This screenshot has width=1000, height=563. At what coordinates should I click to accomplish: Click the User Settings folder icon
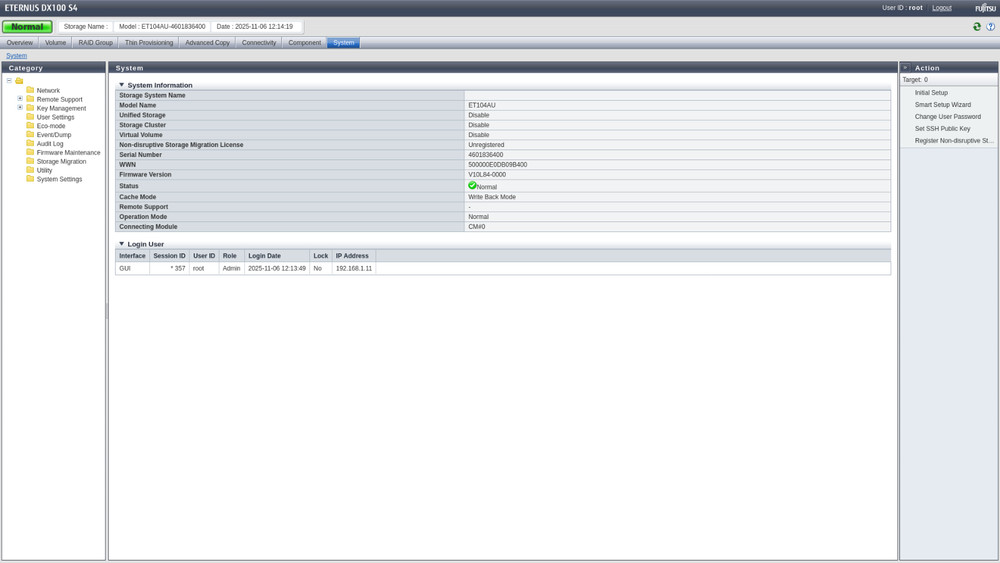[30, 117]
